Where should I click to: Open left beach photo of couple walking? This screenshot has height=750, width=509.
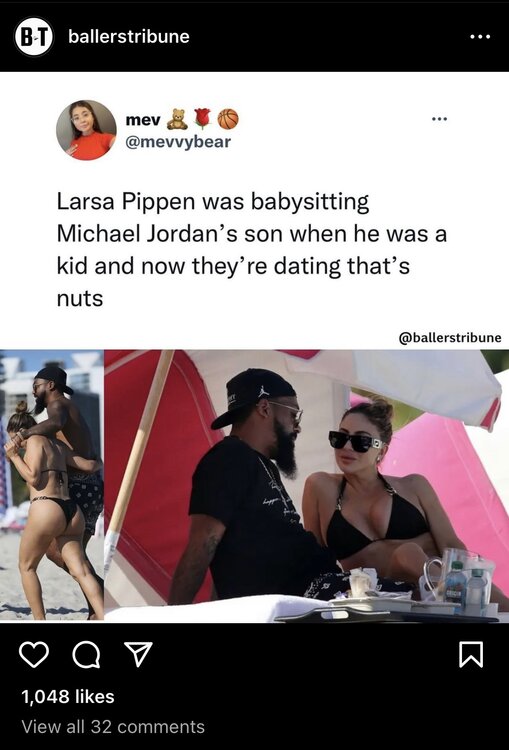[x=52, y=485]
